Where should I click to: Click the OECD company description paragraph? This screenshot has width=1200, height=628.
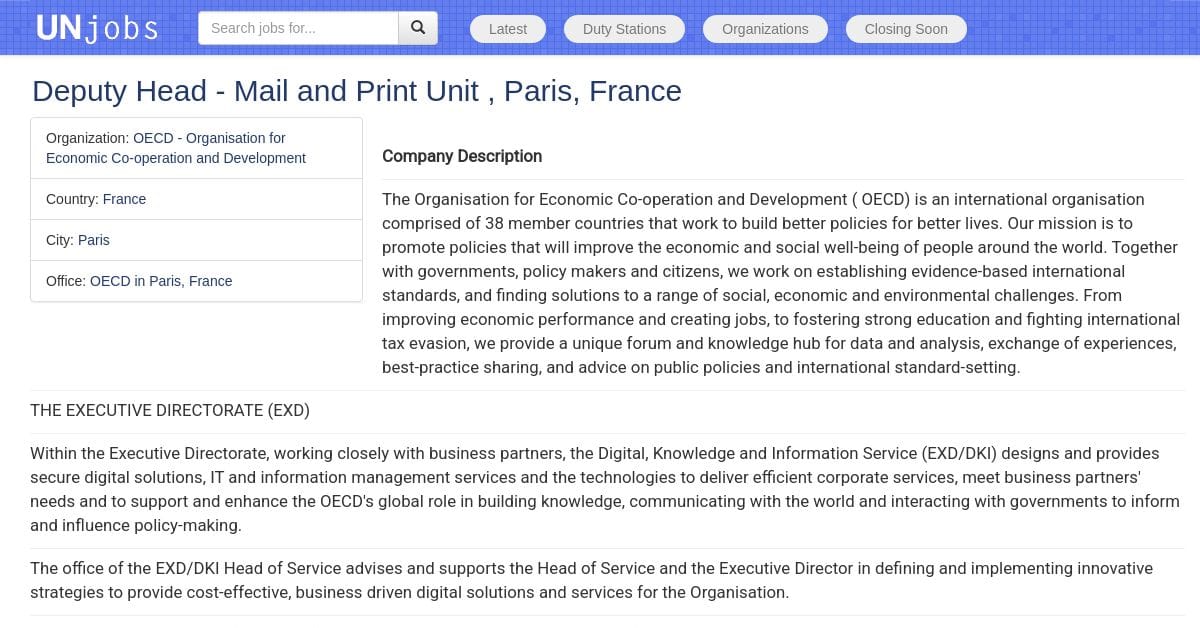(781, 283)
